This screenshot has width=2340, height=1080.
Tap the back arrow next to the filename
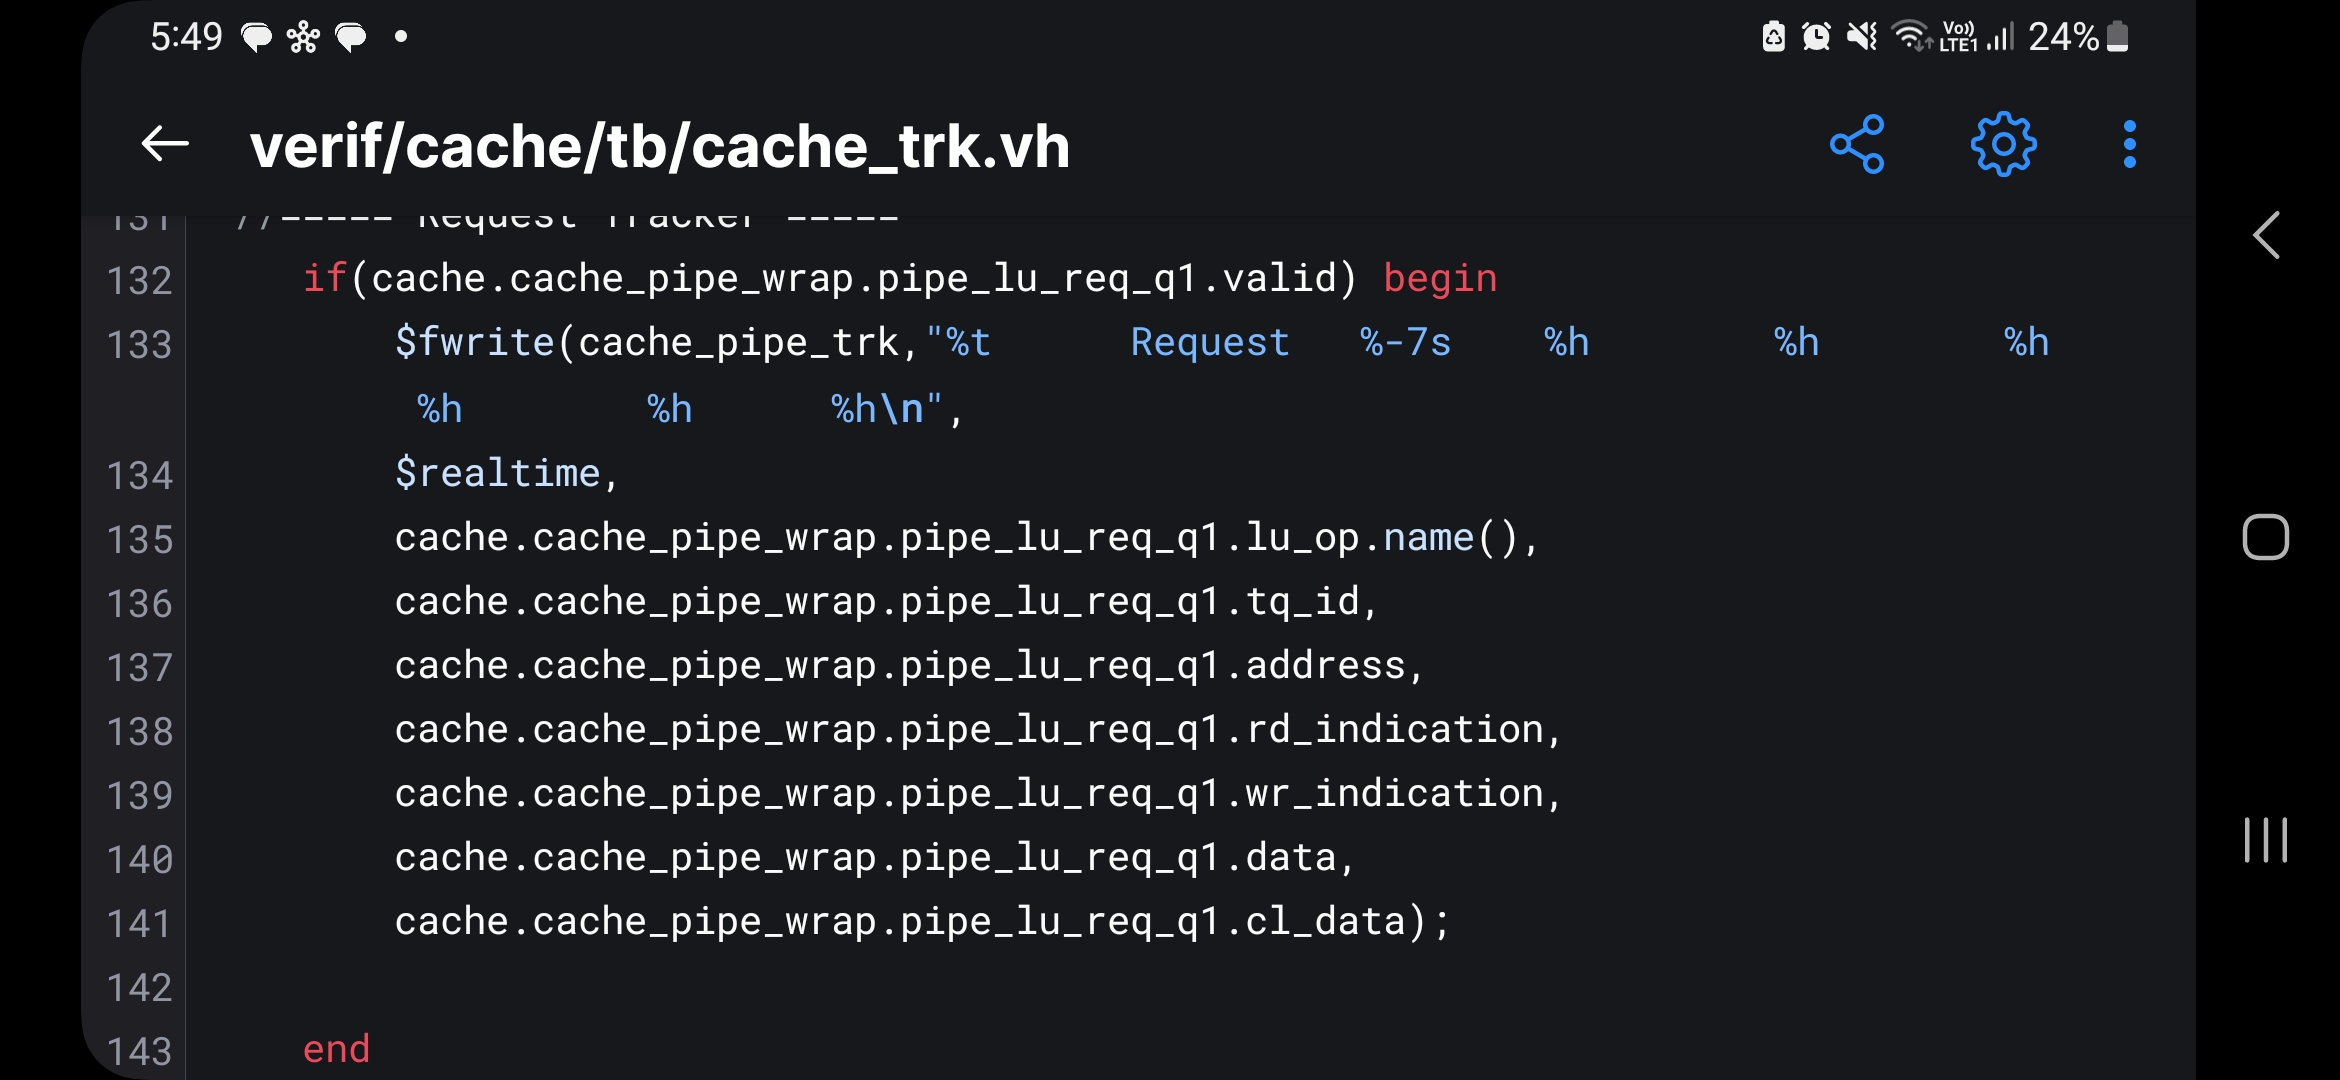[165, 145]
